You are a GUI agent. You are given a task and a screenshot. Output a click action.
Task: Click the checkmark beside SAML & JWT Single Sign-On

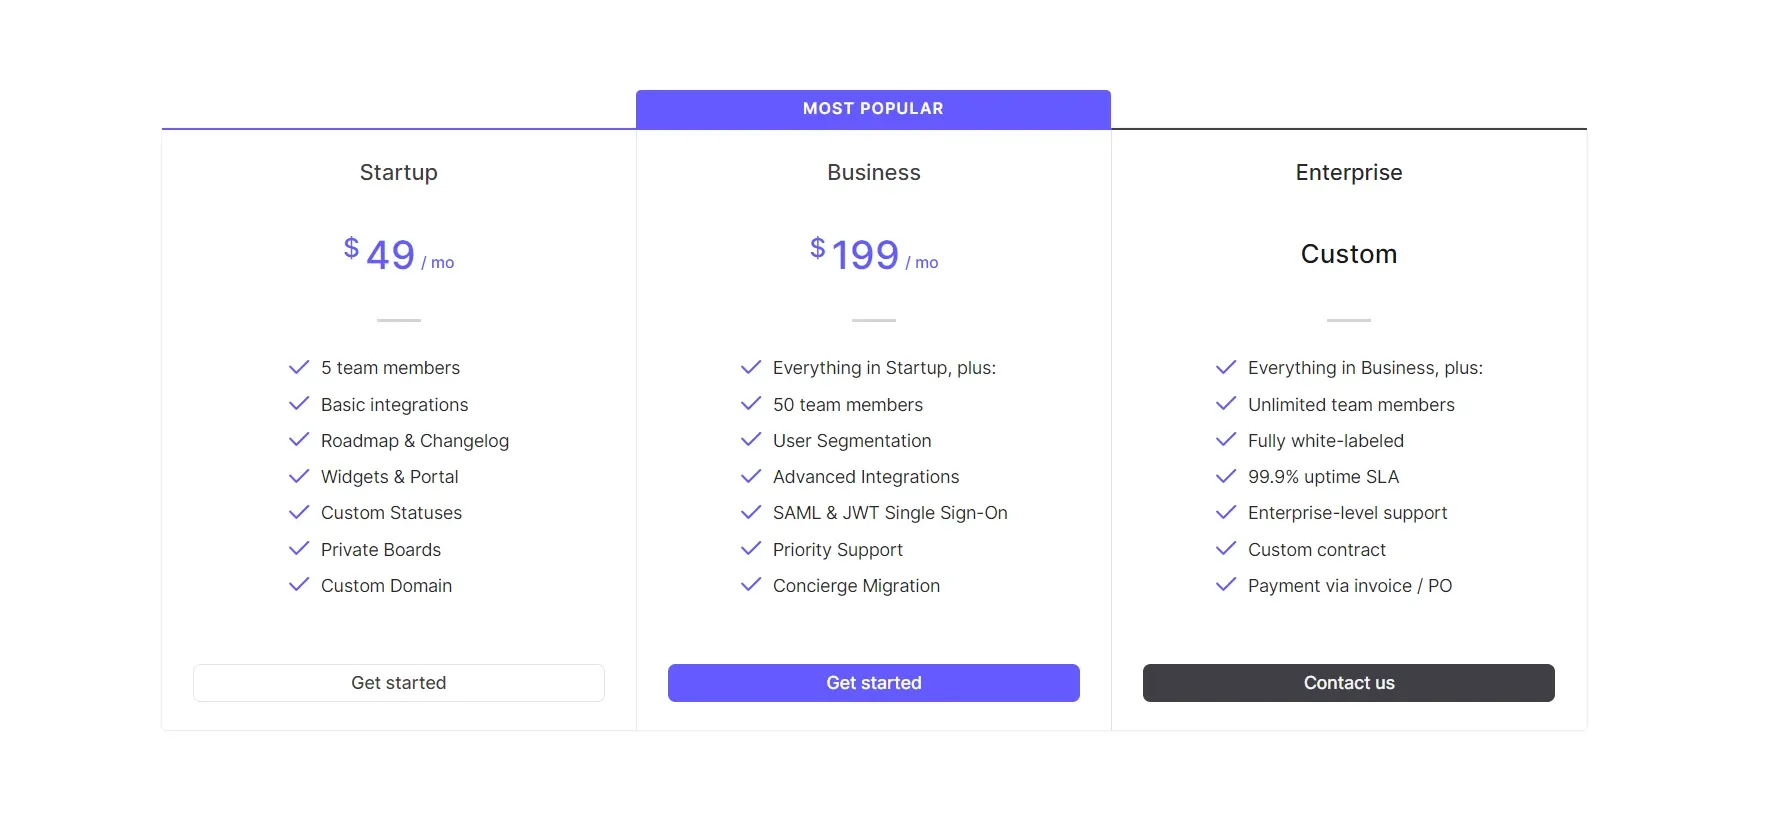click(x=750, y=512)
